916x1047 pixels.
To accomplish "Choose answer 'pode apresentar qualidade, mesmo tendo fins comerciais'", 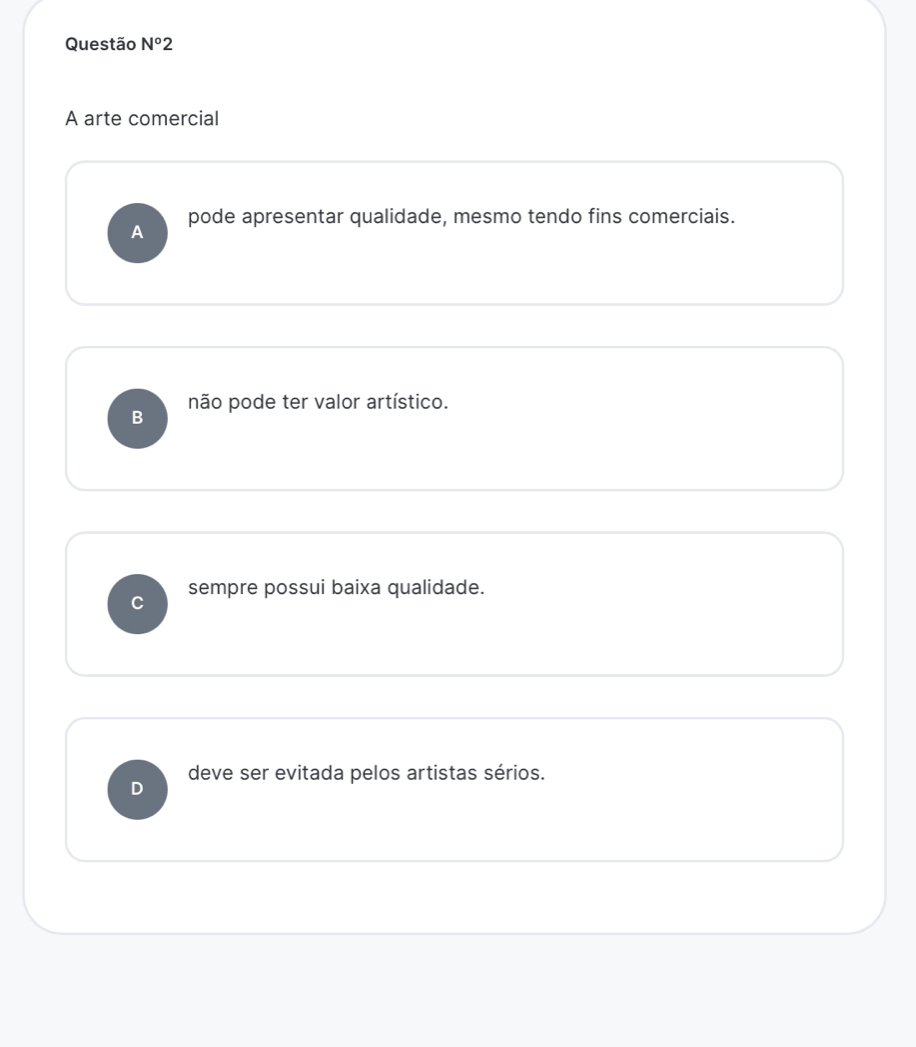I will pos(461,216).
